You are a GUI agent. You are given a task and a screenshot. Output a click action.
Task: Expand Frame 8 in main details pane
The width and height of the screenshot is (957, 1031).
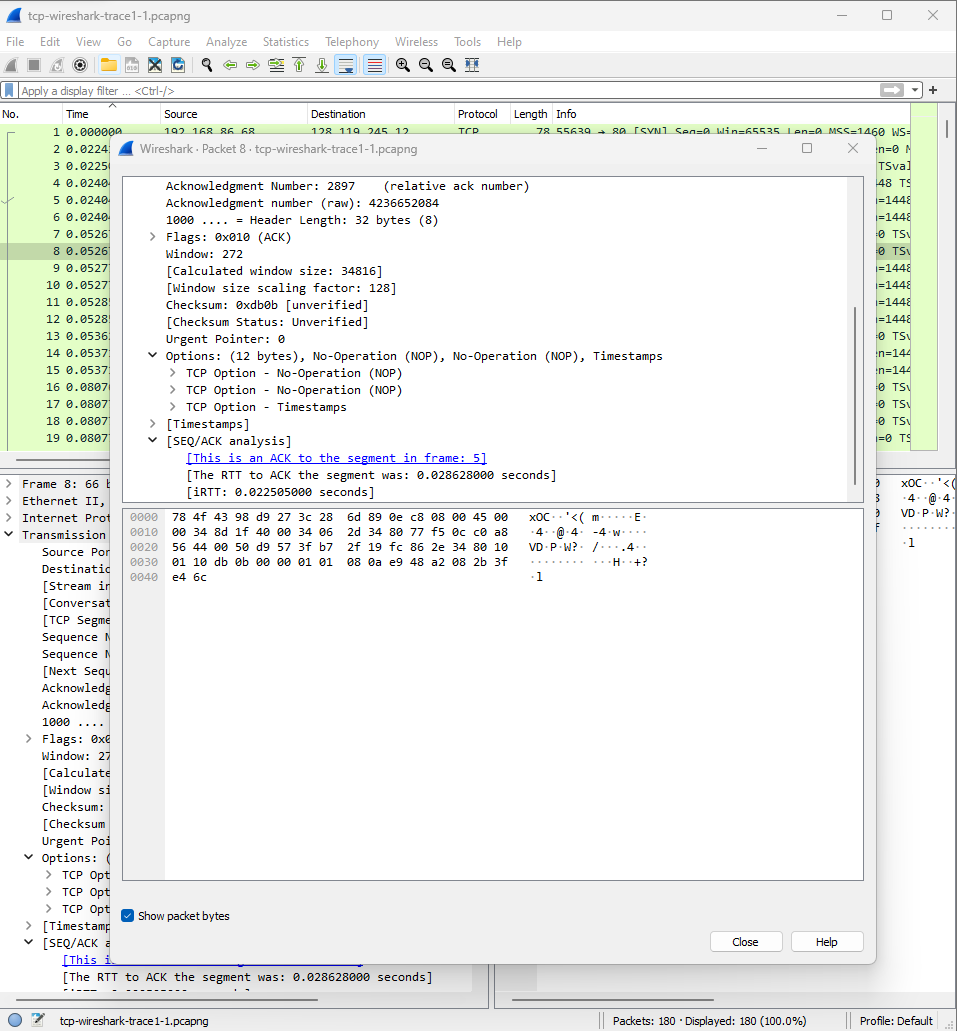click(x=9, y=484)
